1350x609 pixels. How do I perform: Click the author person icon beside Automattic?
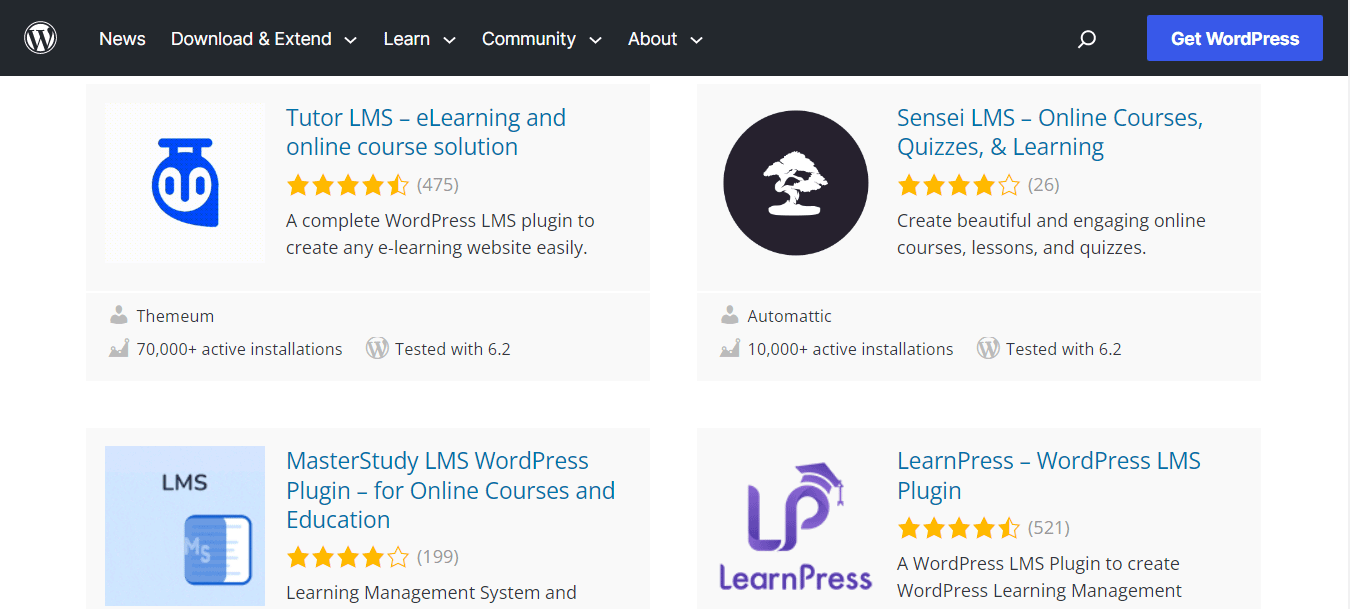point(730,316)
